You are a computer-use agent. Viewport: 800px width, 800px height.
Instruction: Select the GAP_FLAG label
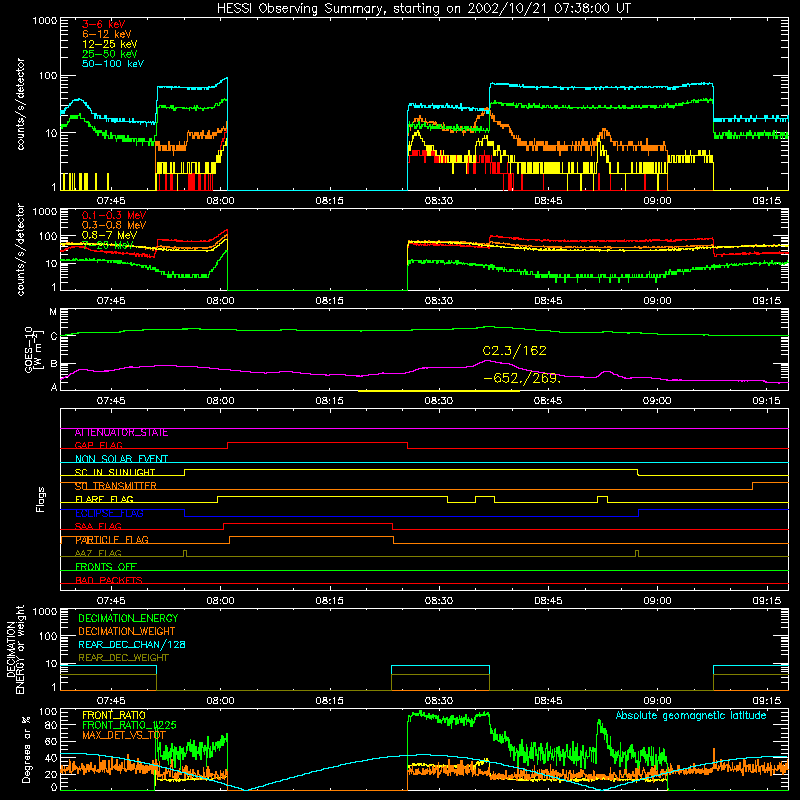coord(99,445)
